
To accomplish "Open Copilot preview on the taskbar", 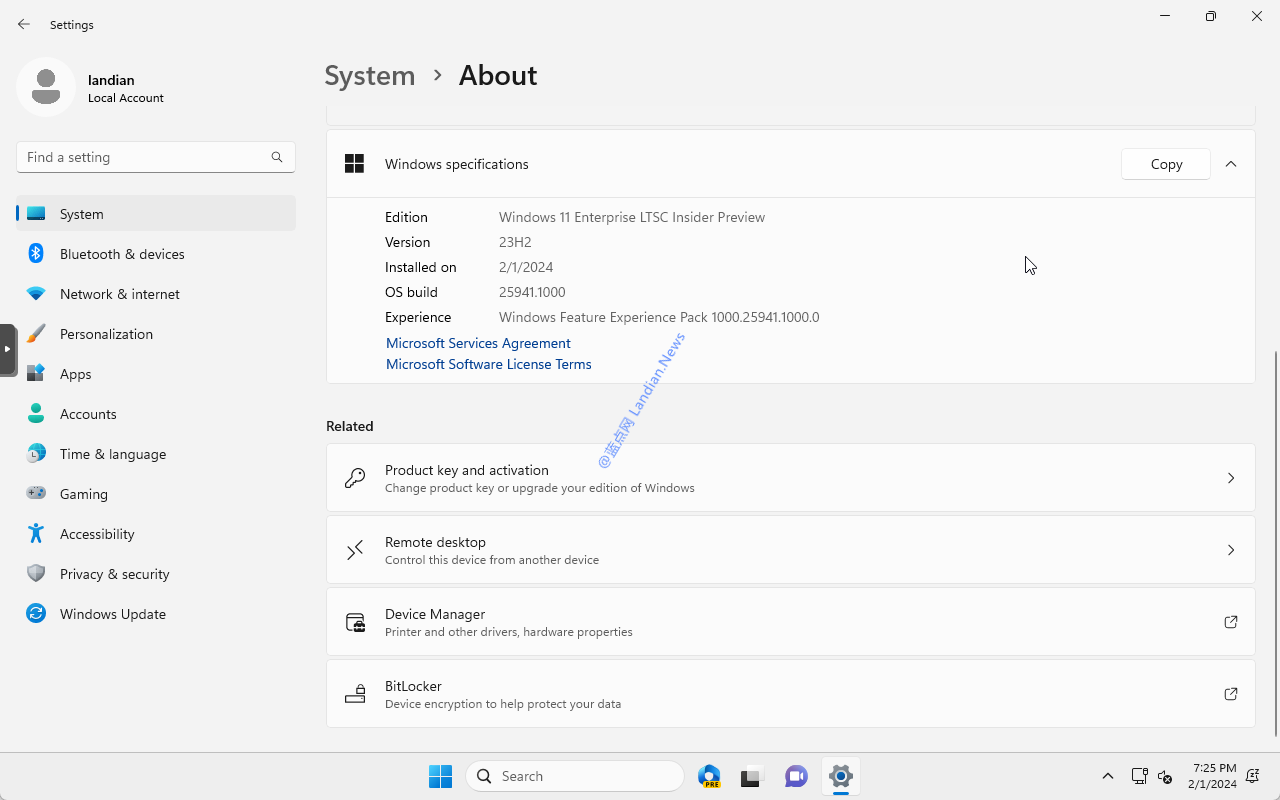I will coord(710,776).
